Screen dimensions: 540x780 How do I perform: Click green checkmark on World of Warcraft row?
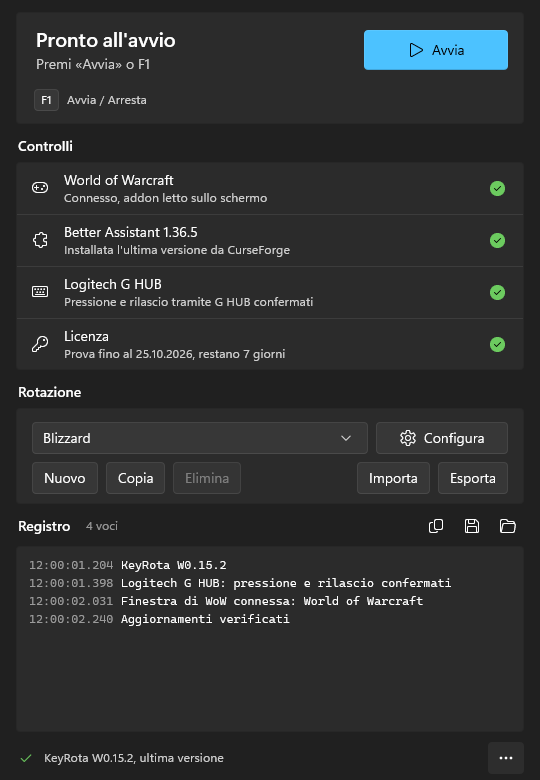click(x=497, y=189)
